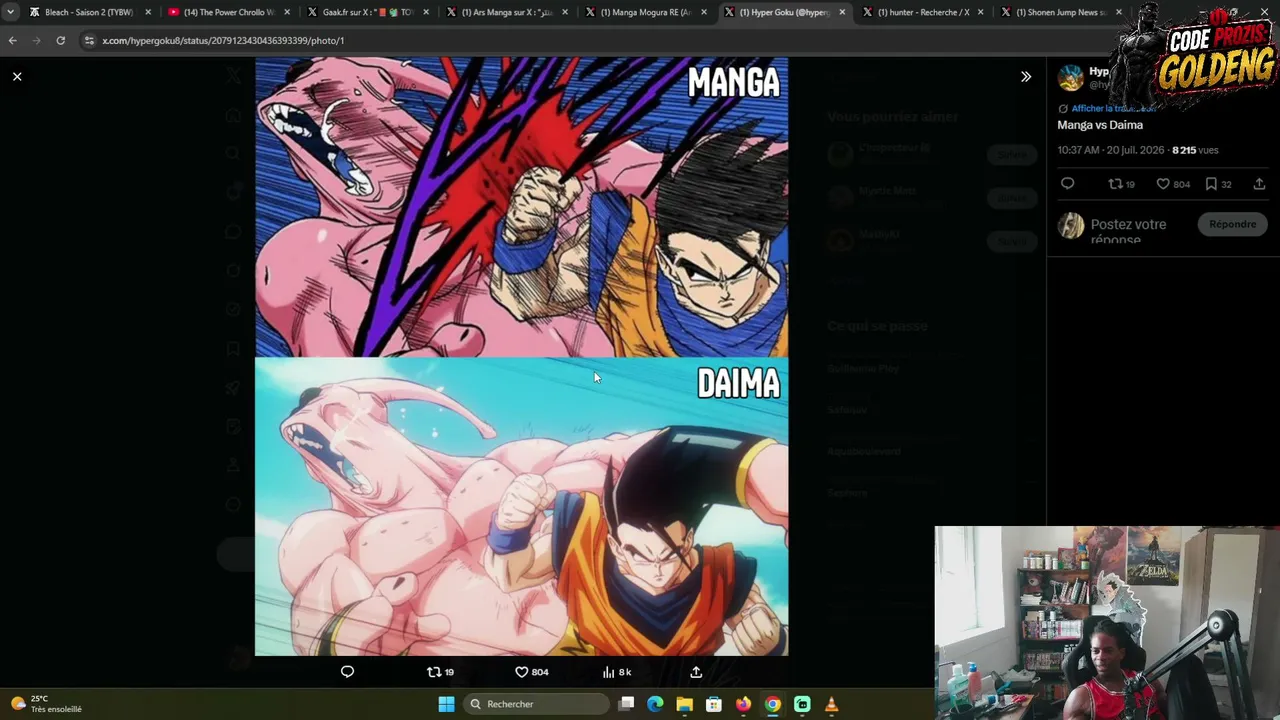Screen dimensions: 1280x720
Task: Repost icon with 19 in the side panel
Action: [x=1121, y=184]
